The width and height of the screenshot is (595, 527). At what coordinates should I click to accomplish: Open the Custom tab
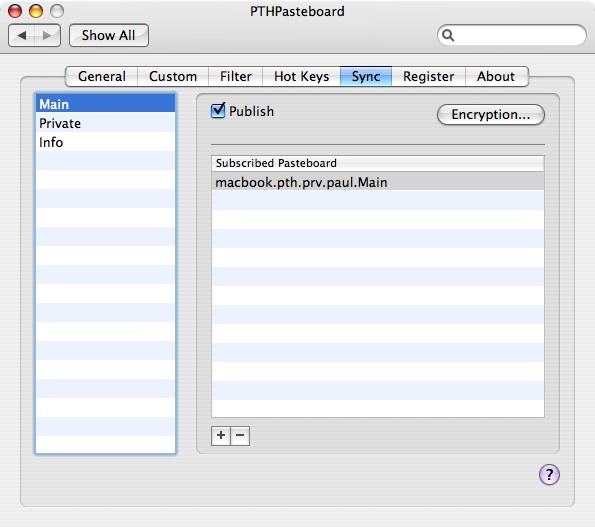coord(173,76)
